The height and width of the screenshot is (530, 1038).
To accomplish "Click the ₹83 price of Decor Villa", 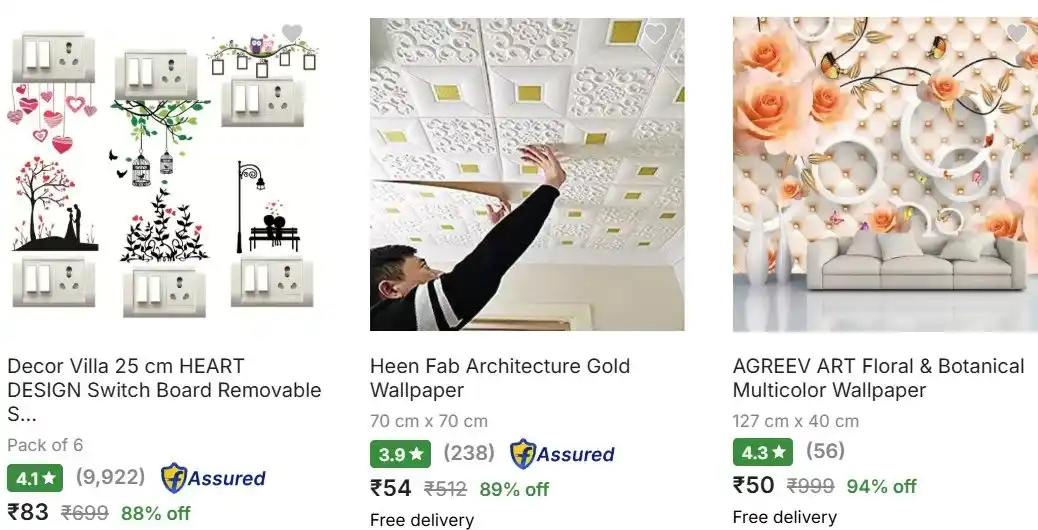I will pos(28,511).
